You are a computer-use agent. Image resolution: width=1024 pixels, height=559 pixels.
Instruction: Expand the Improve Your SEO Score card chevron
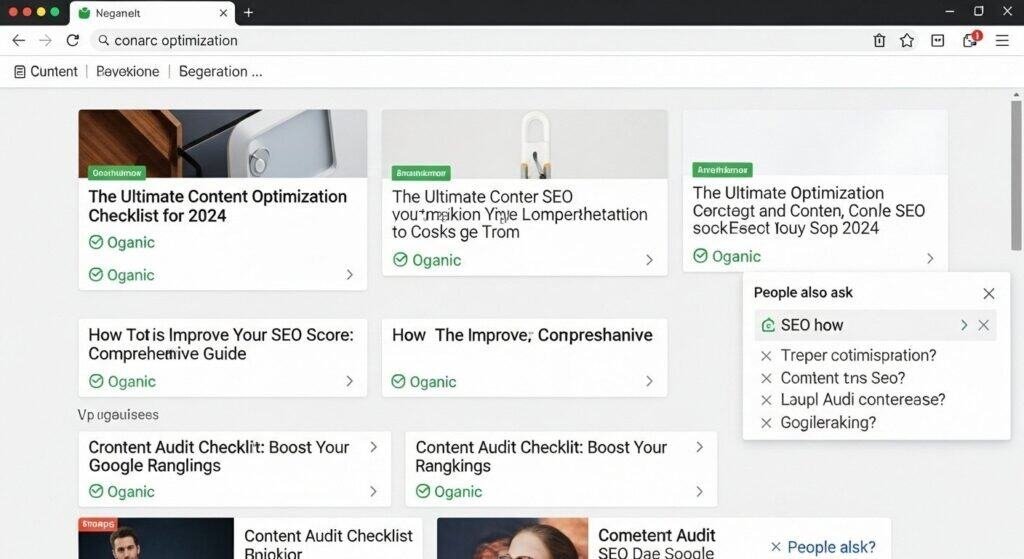[x=349, y=381]
